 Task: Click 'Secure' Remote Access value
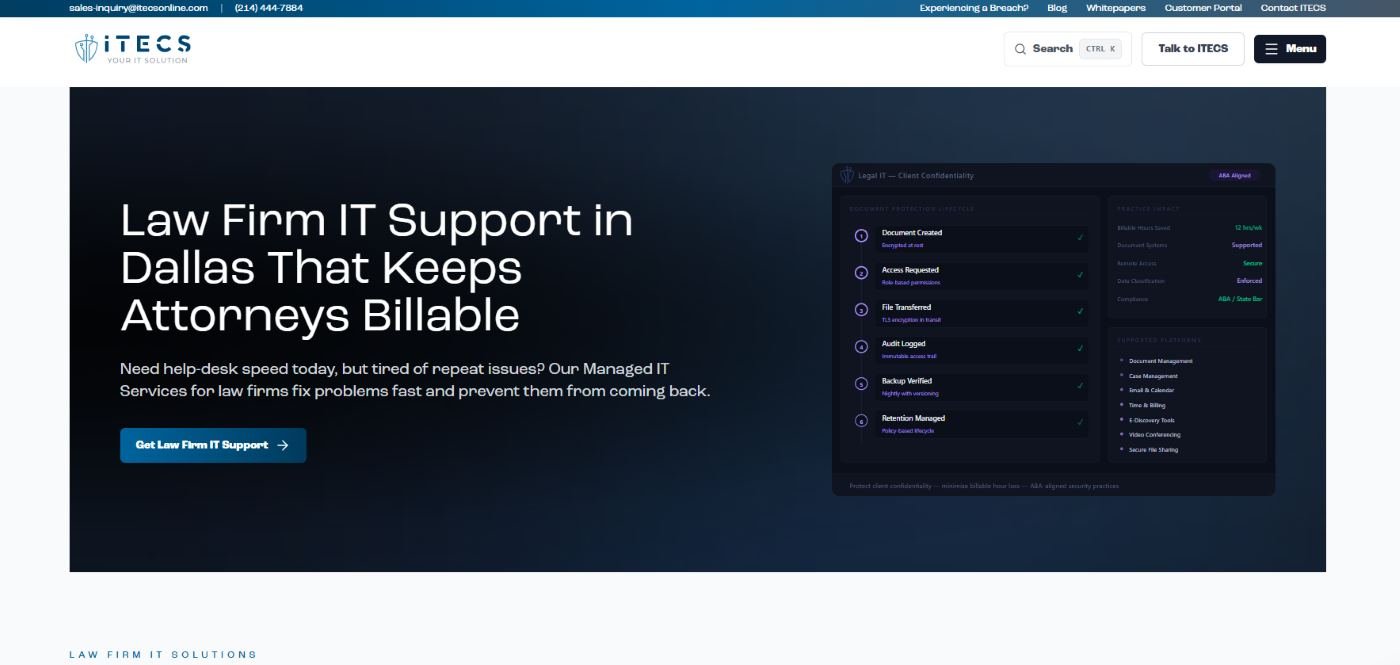point(1253,263)
